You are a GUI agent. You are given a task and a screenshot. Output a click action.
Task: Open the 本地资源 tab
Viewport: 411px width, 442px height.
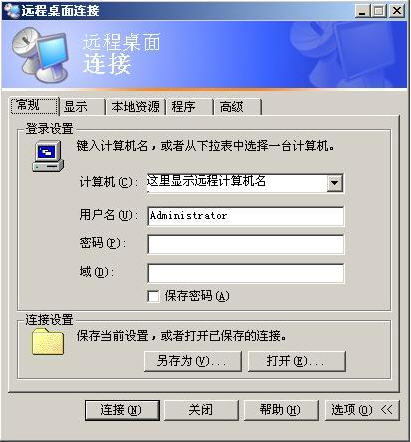click(x=135, y=107)
